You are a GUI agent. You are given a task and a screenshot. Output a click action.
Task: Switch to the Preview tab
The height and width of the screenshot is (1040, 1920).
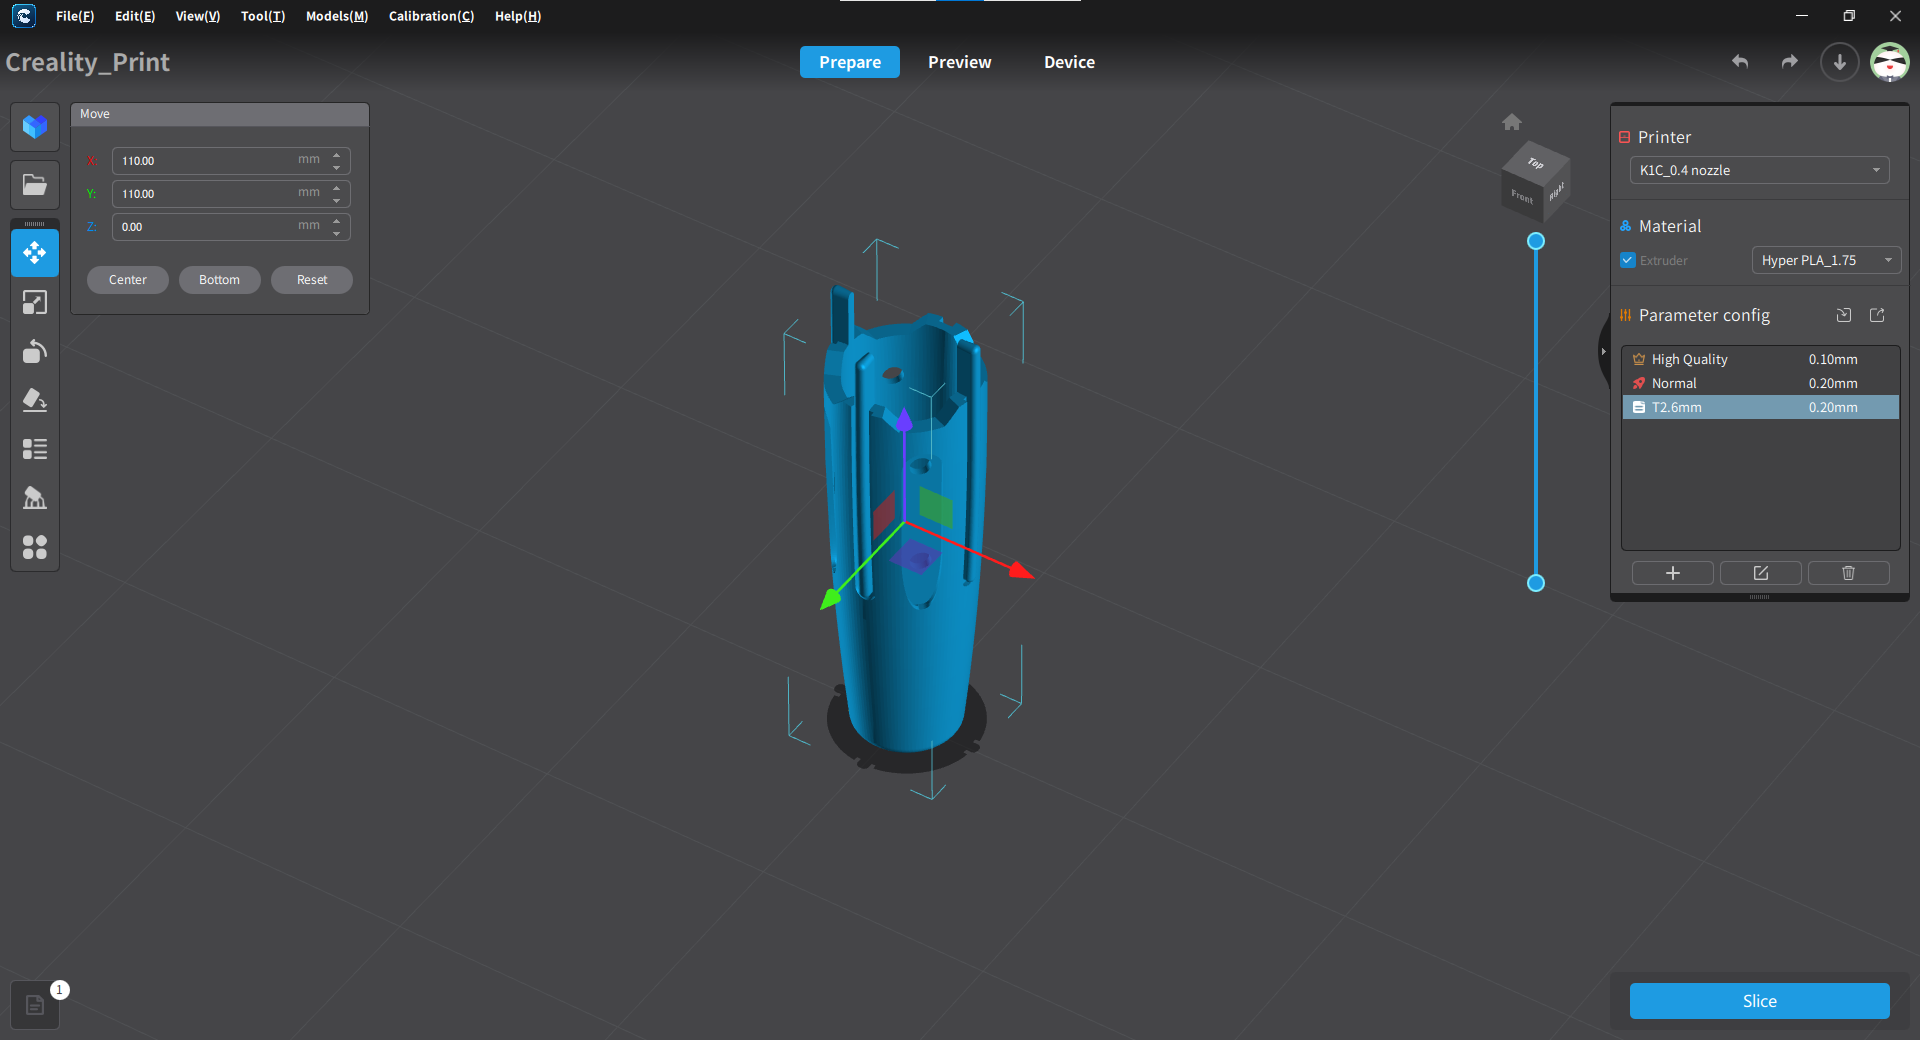[959, 62]
